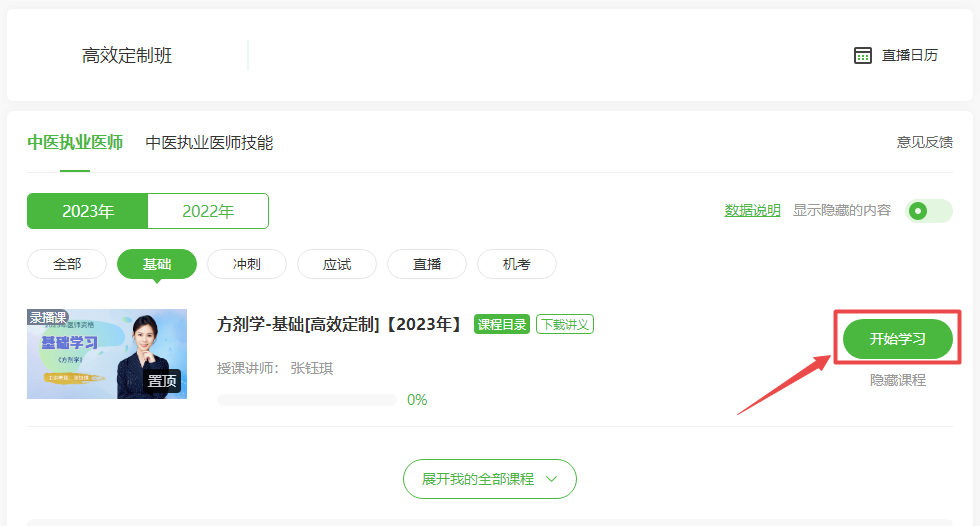Filter courses by 冲刺

247,264
